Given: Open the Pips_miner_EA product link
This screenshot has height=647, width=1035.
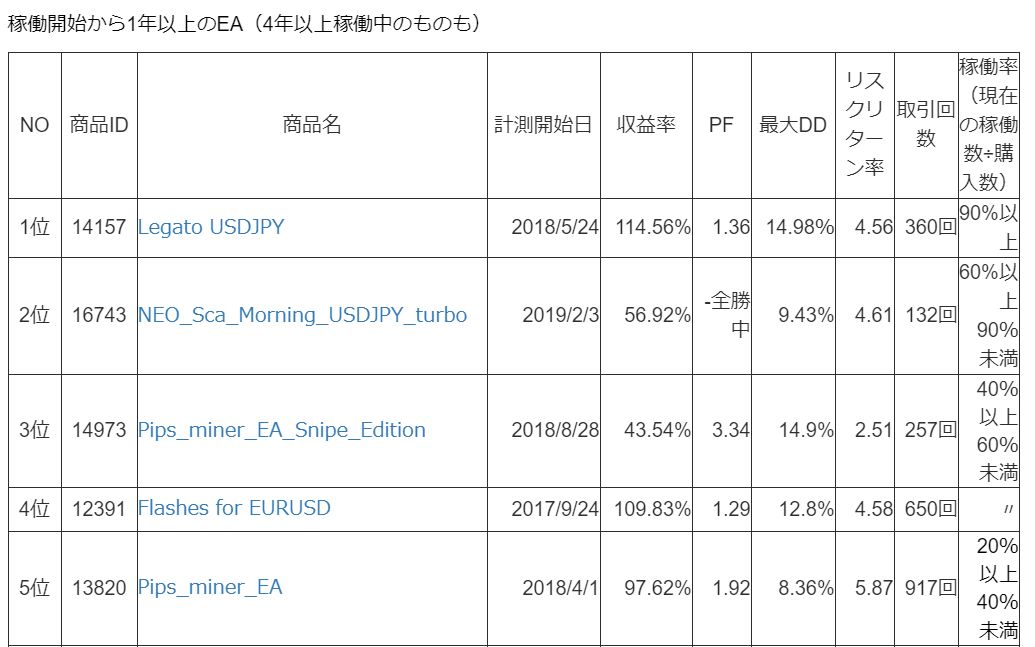Looking at the screenshot, I should coord(210,587).
